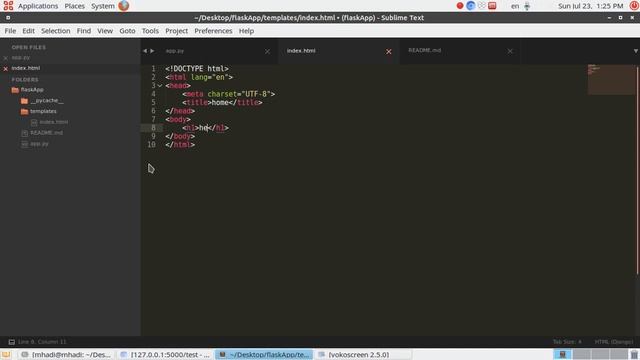Close the README.md tab
Viewport: 640px width, 360px height.
pyautogui.click(x=510, y=51)
